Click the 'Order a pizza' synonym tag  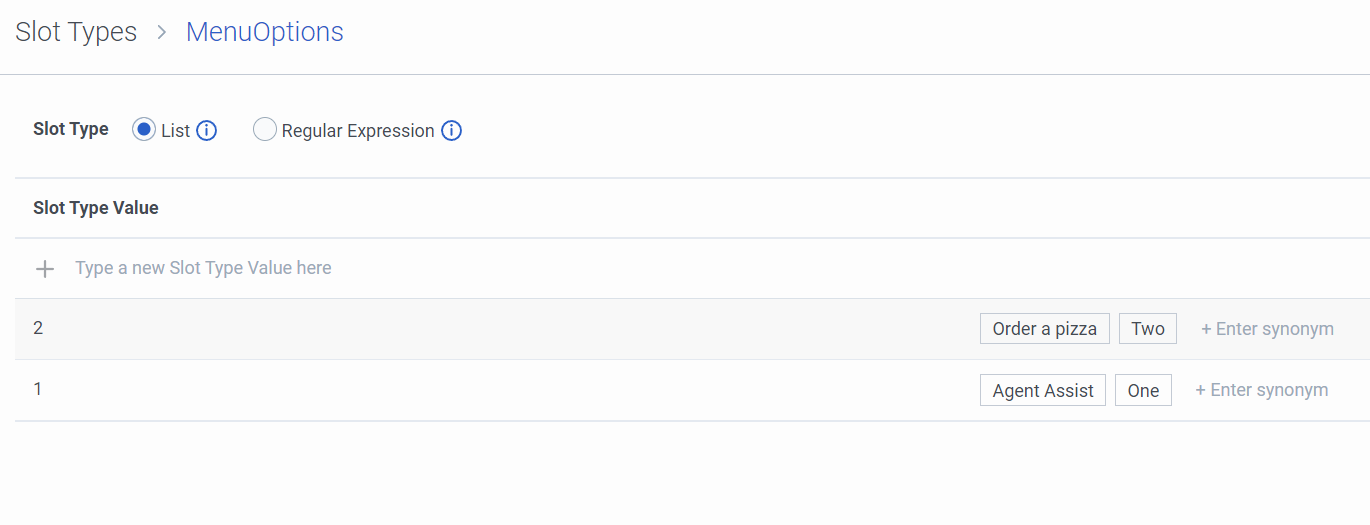(1044, 329)
